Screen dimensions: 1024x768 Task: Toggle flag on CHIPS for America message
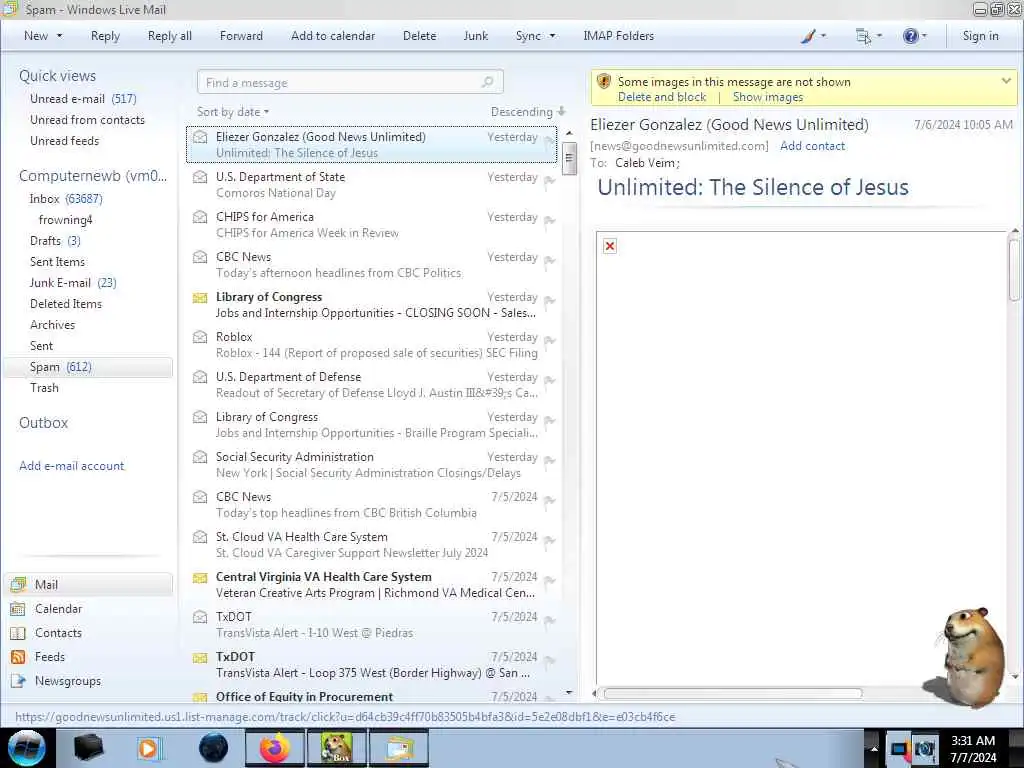point(549,221)
